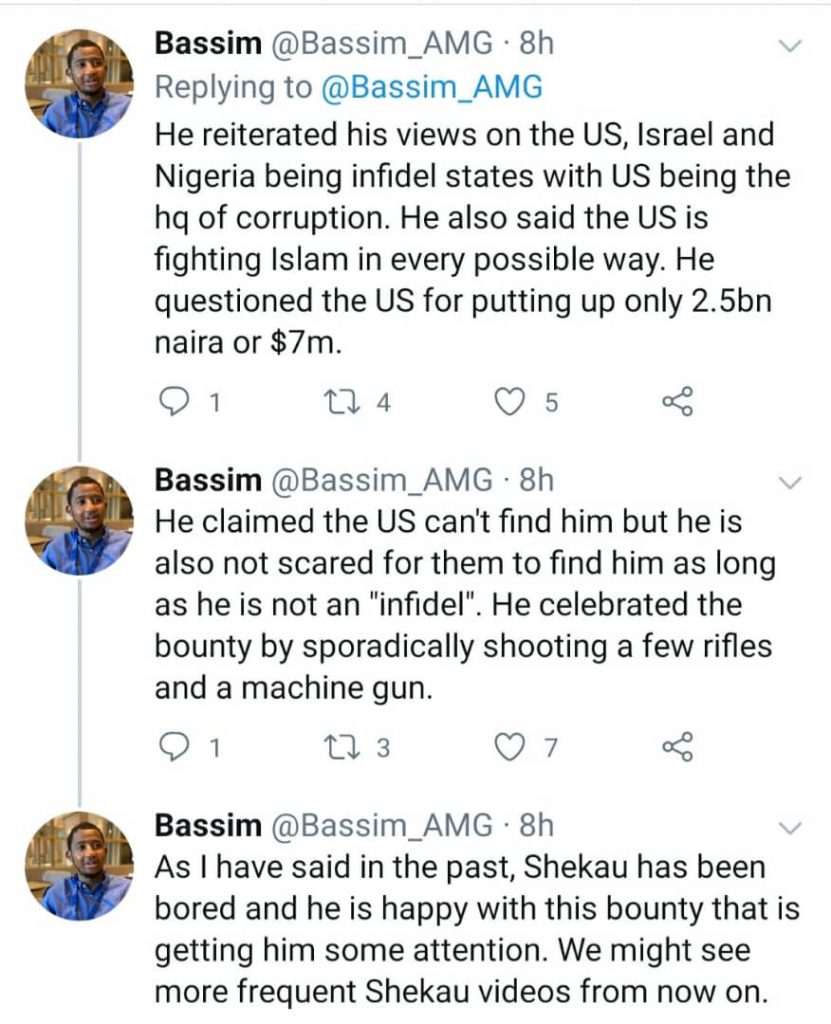Reply to the tweet about infidel states
The width and height of the screenshot is (831, 1024).
click(x=179, y=402)
